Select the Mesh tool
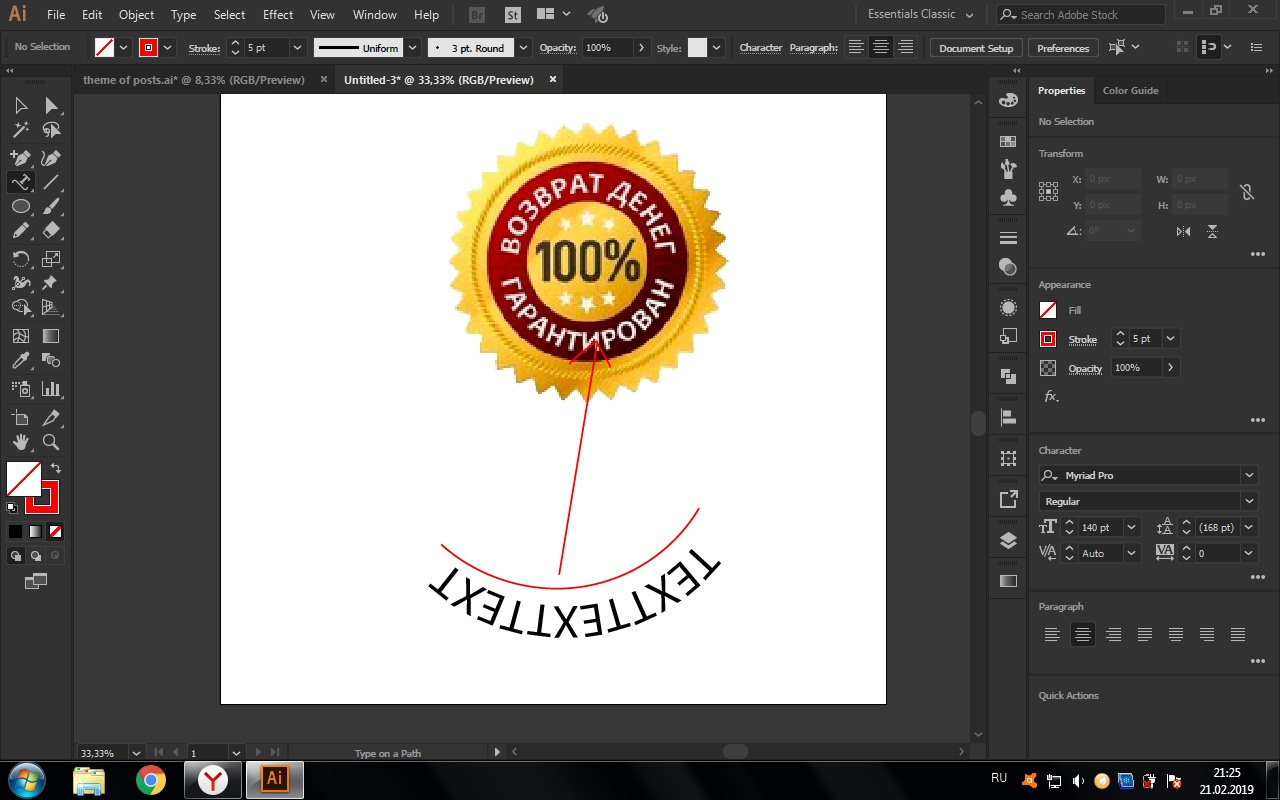The image size is (1280, 800). coord(20,336)
